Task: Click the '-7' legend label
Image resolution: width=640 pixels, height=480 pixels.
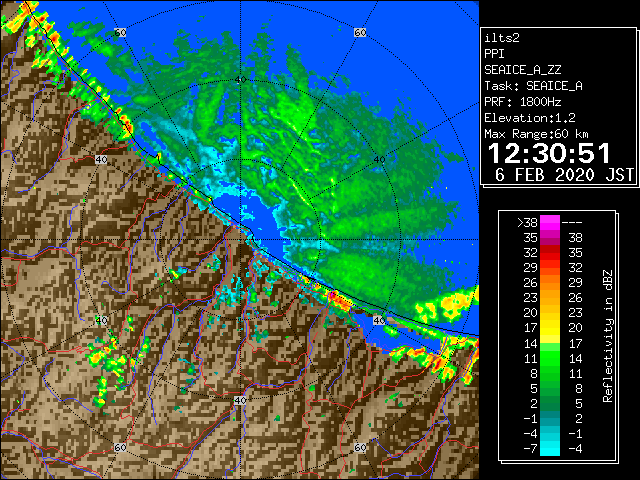Action: [x=530, y=449]
